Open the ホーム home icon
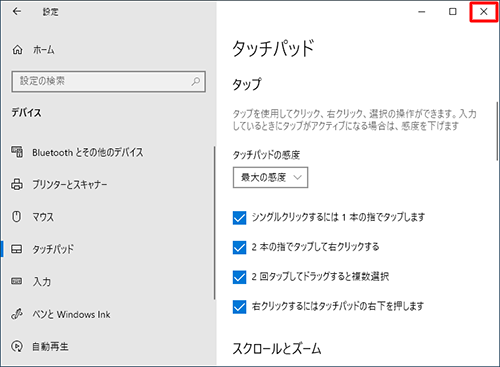 (17, 50)
